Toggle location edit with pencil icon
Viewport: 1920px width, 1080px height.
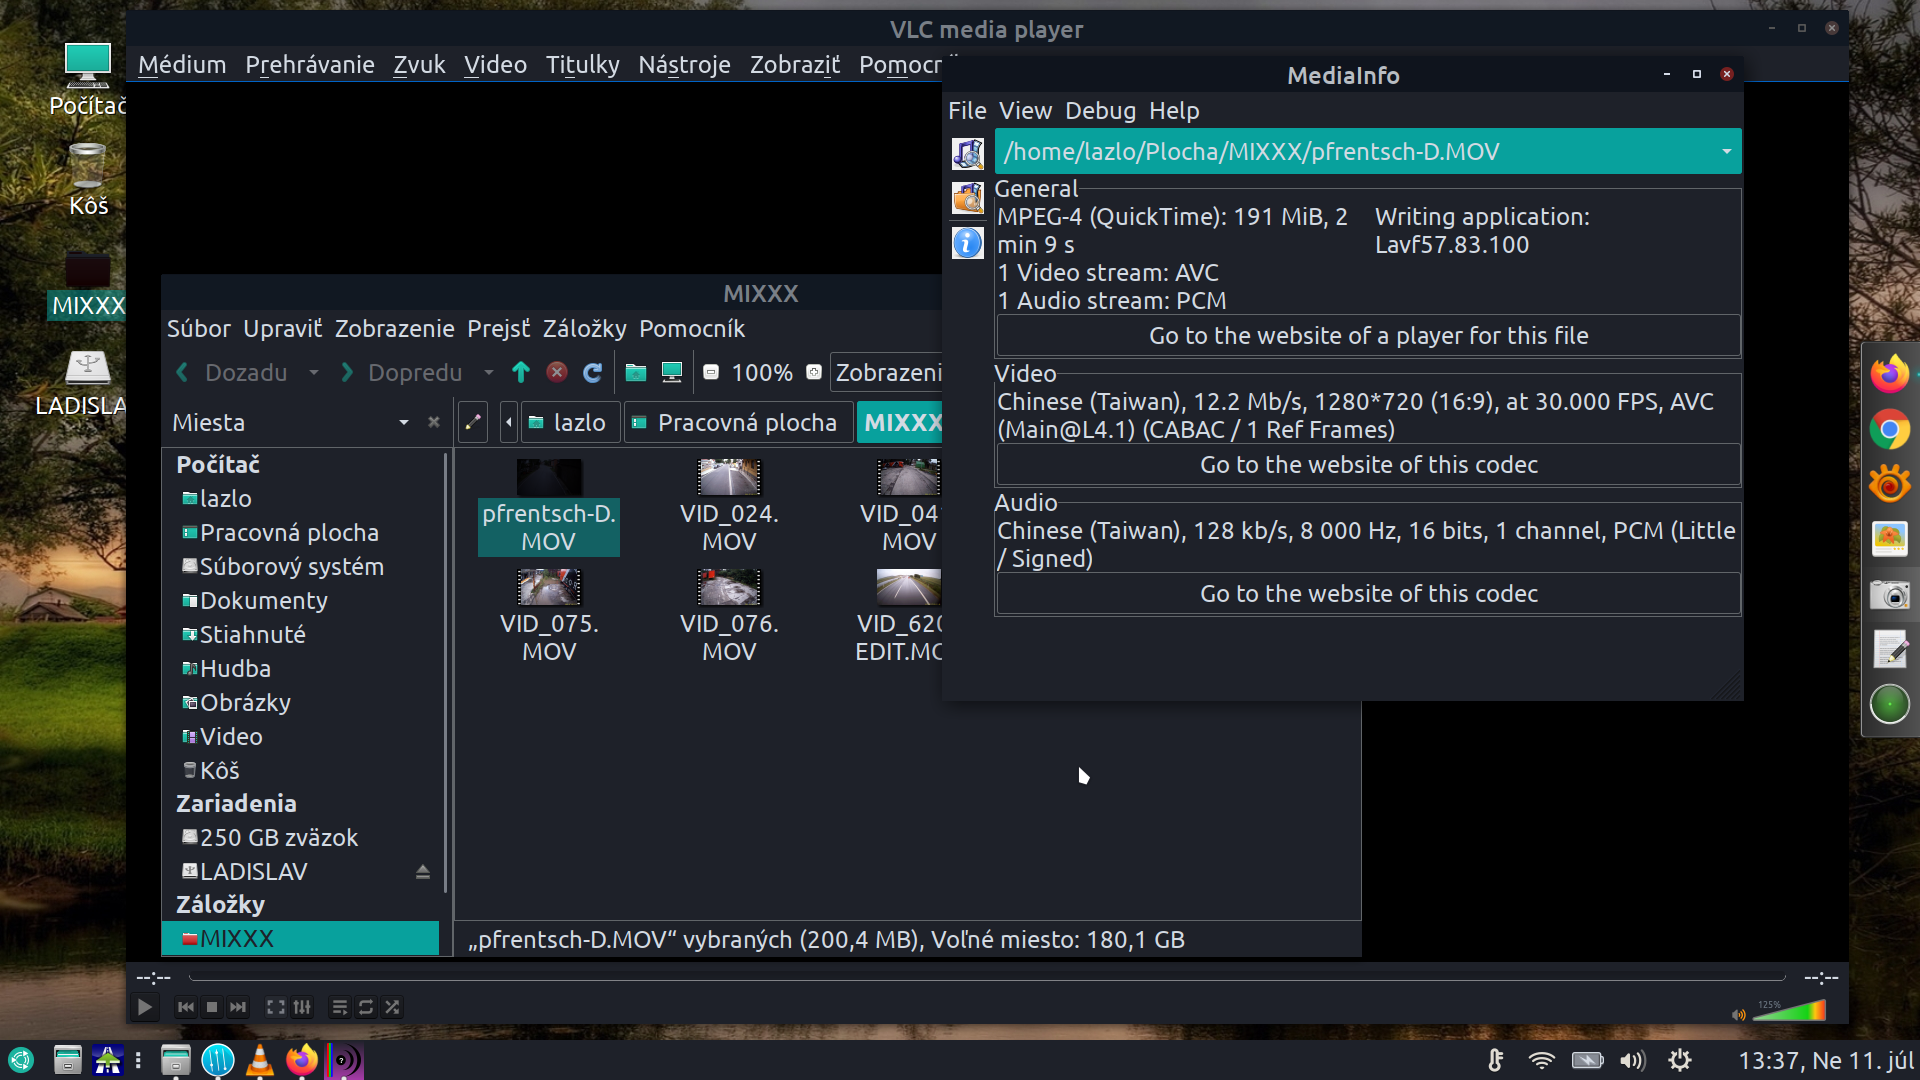coord(473,423)
